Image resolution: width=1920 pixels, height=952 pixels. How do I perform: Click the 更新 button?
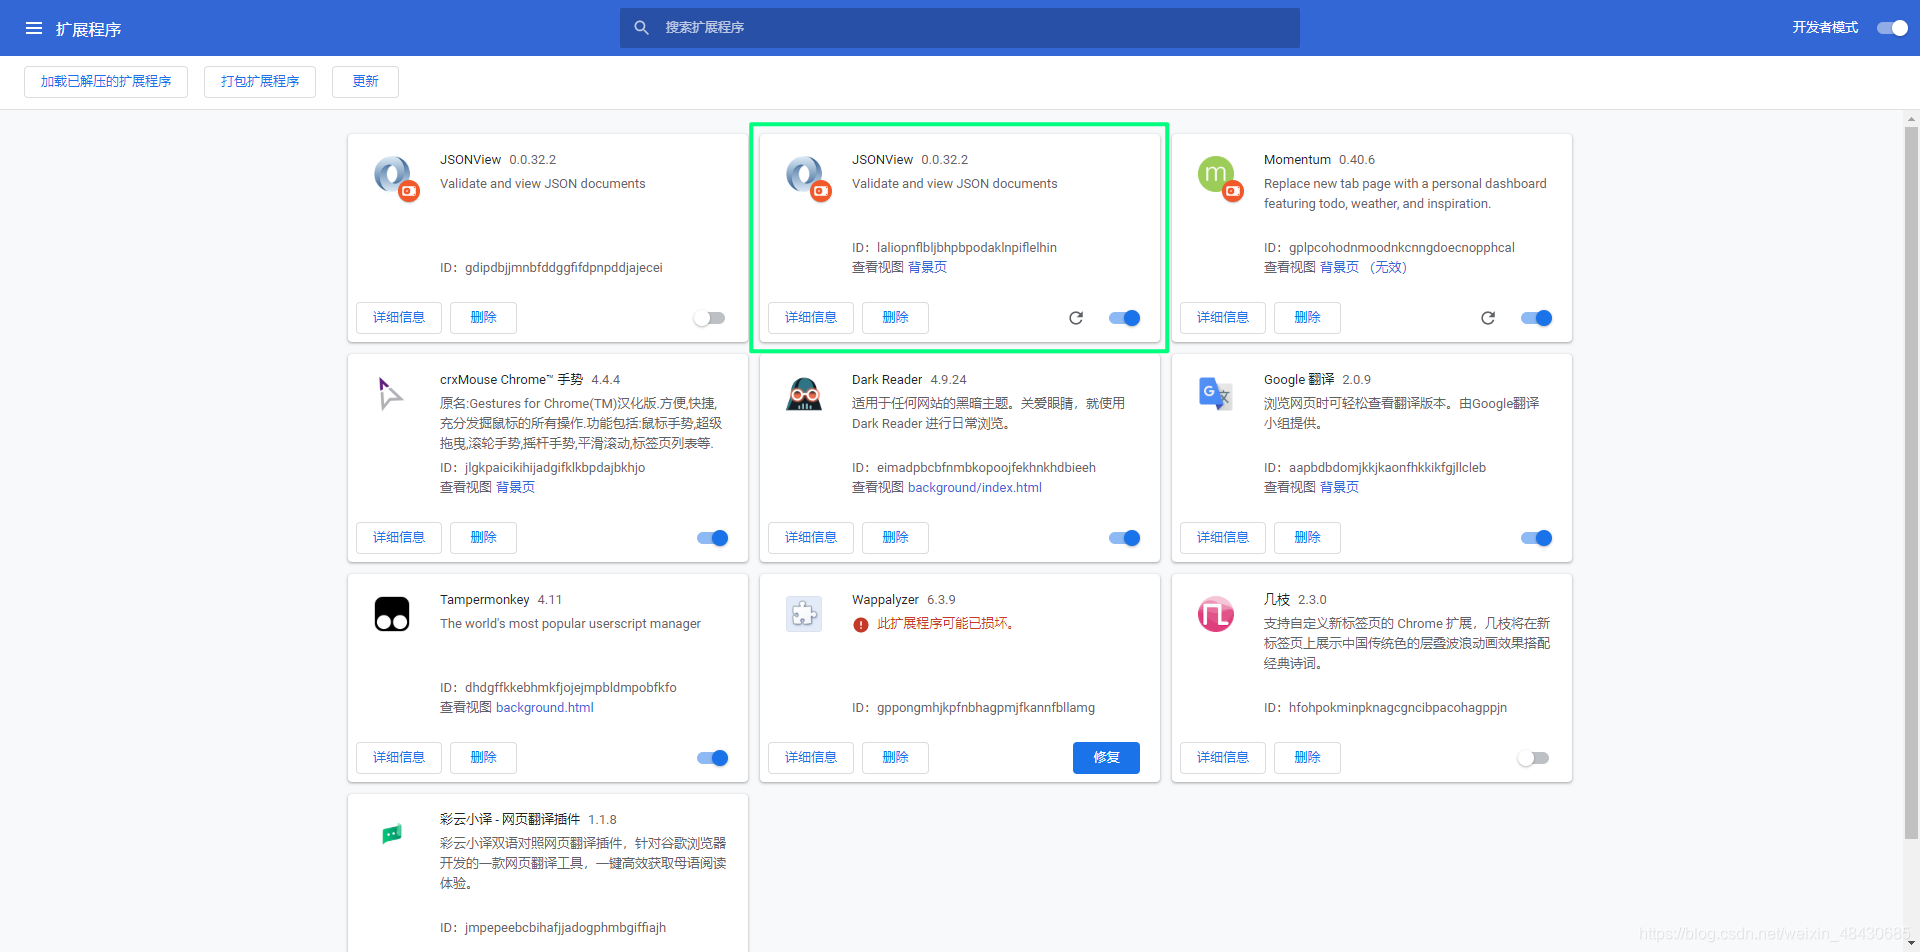pos(365,82)
